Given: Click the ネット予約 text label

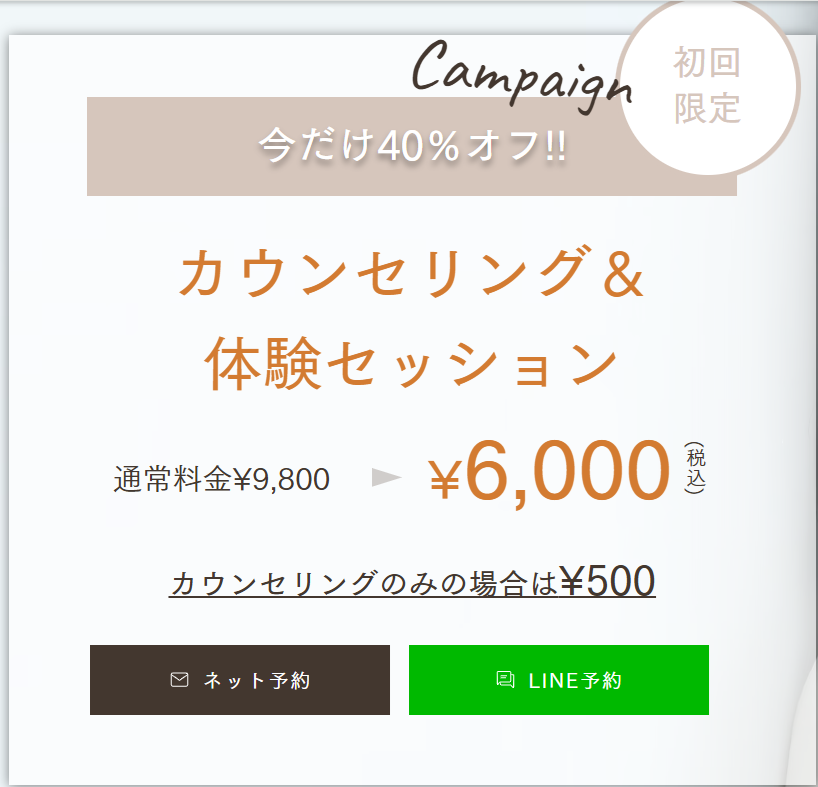Looking at the screenshot, I should tap(257, 681).
